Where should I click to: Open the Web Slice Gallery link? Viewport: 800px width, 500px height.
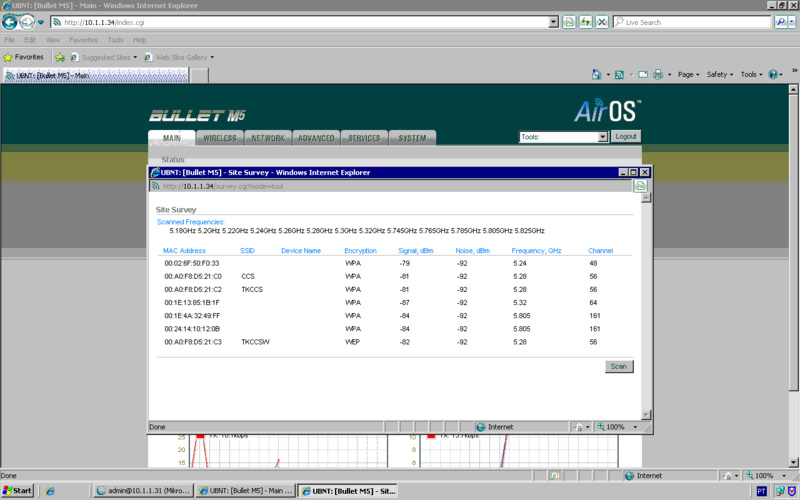[179, 57]
